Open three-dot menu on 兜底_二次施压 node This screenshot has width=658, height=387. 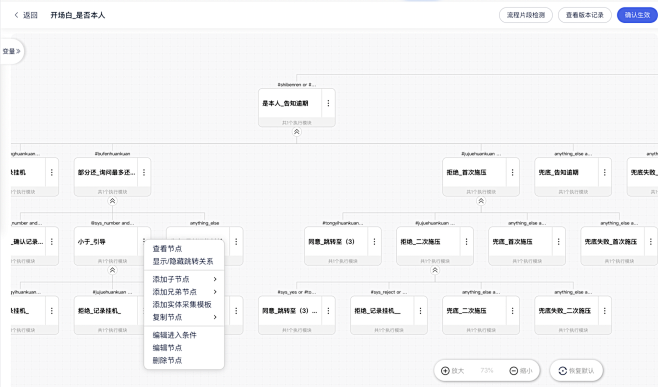click(x=512, y=311)
